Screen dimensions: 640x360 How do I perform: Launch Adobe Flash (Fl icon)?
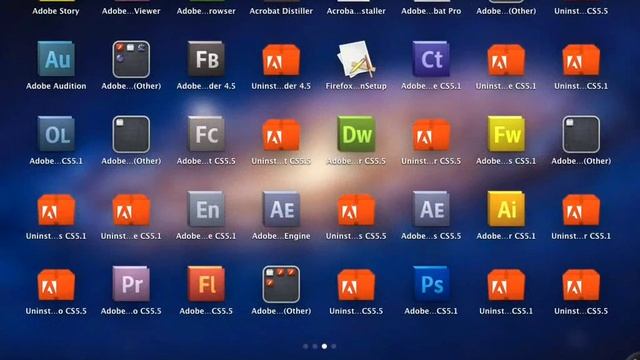pyautogui.click(x=206, y=284)
